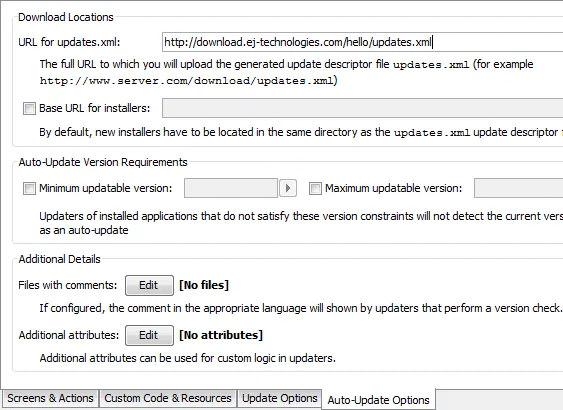The image size is (563, 410).
Task: Click the Minimum updatable version text box
Action: pos(231,188)
